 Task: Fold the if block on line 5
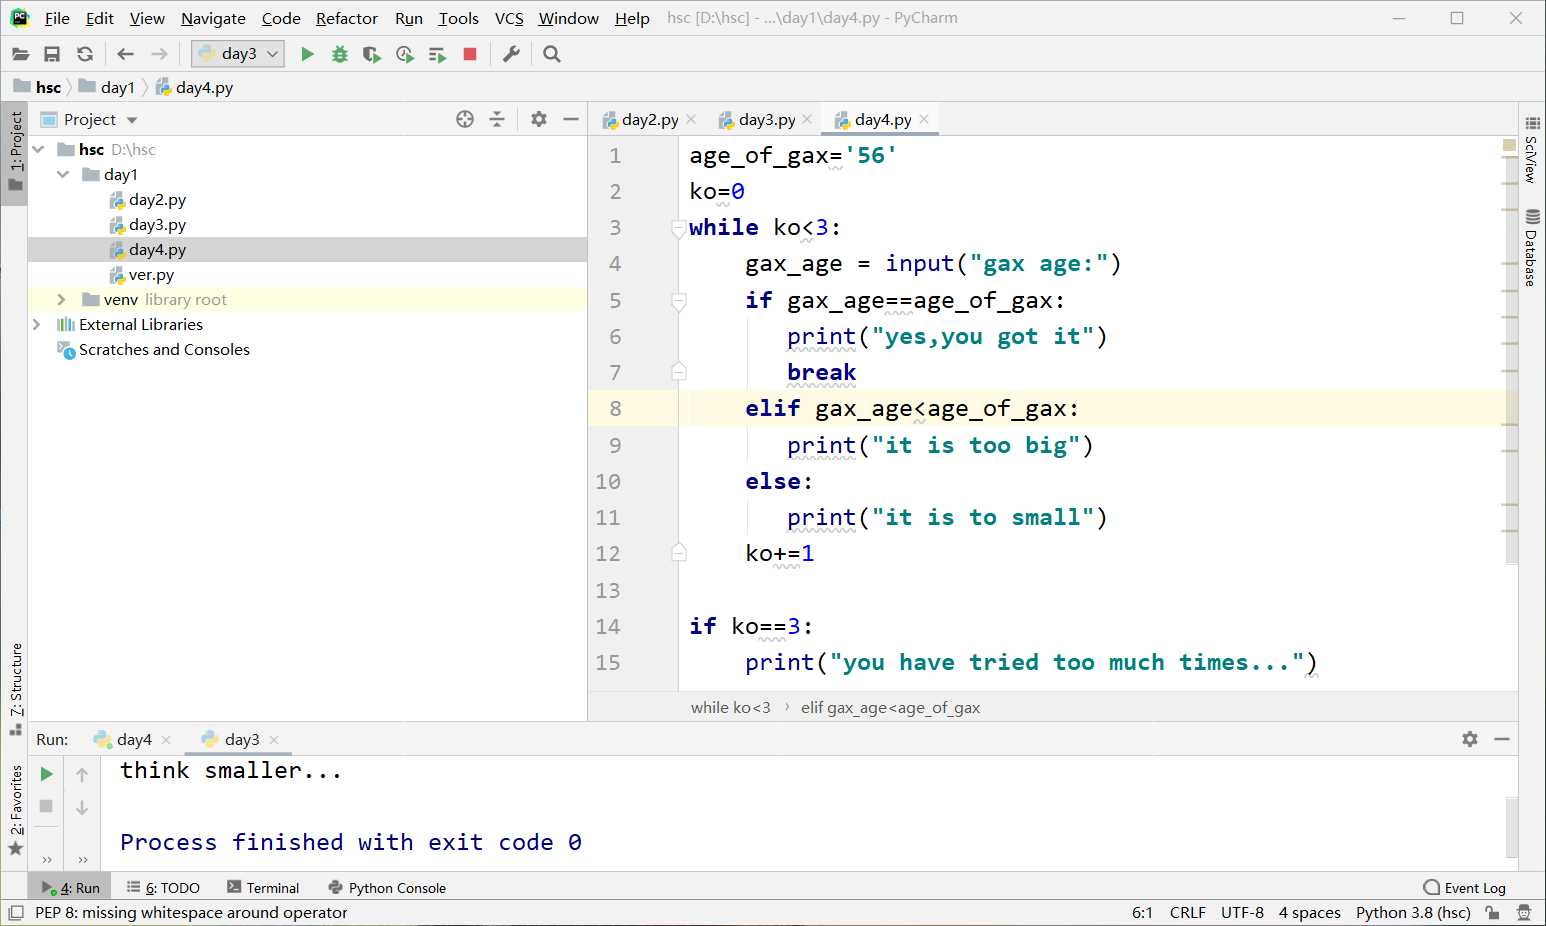pyautogui.click(x=679, y=301)
